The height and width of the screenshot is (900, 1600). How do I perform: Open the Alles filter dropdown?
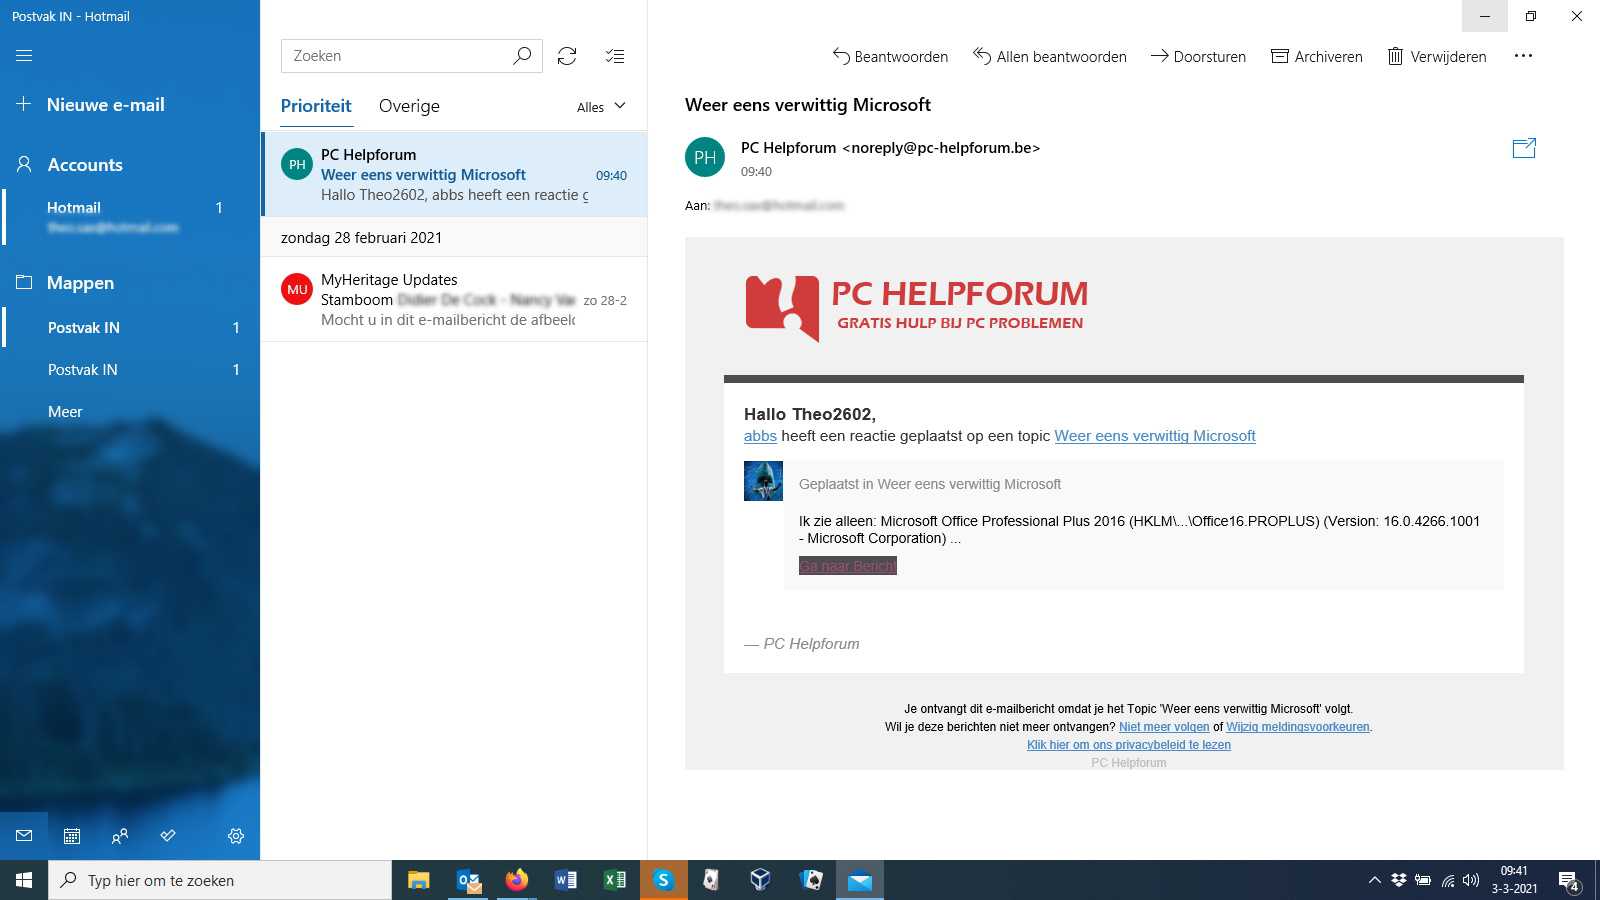(601, 107)
